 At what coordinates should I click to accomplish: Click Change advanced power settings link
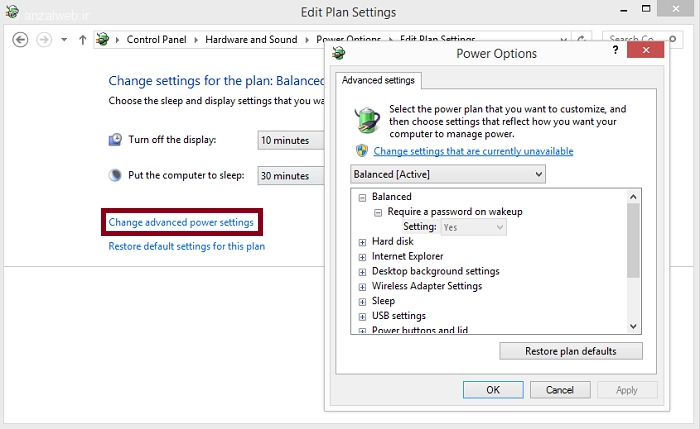(181, 222)
